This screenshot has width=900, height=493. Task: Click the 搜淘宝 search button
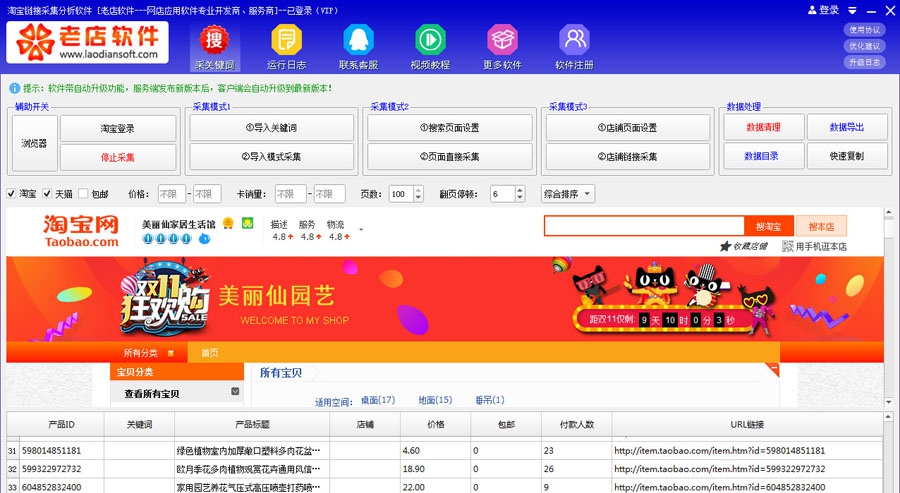click(x=769, y=227)
